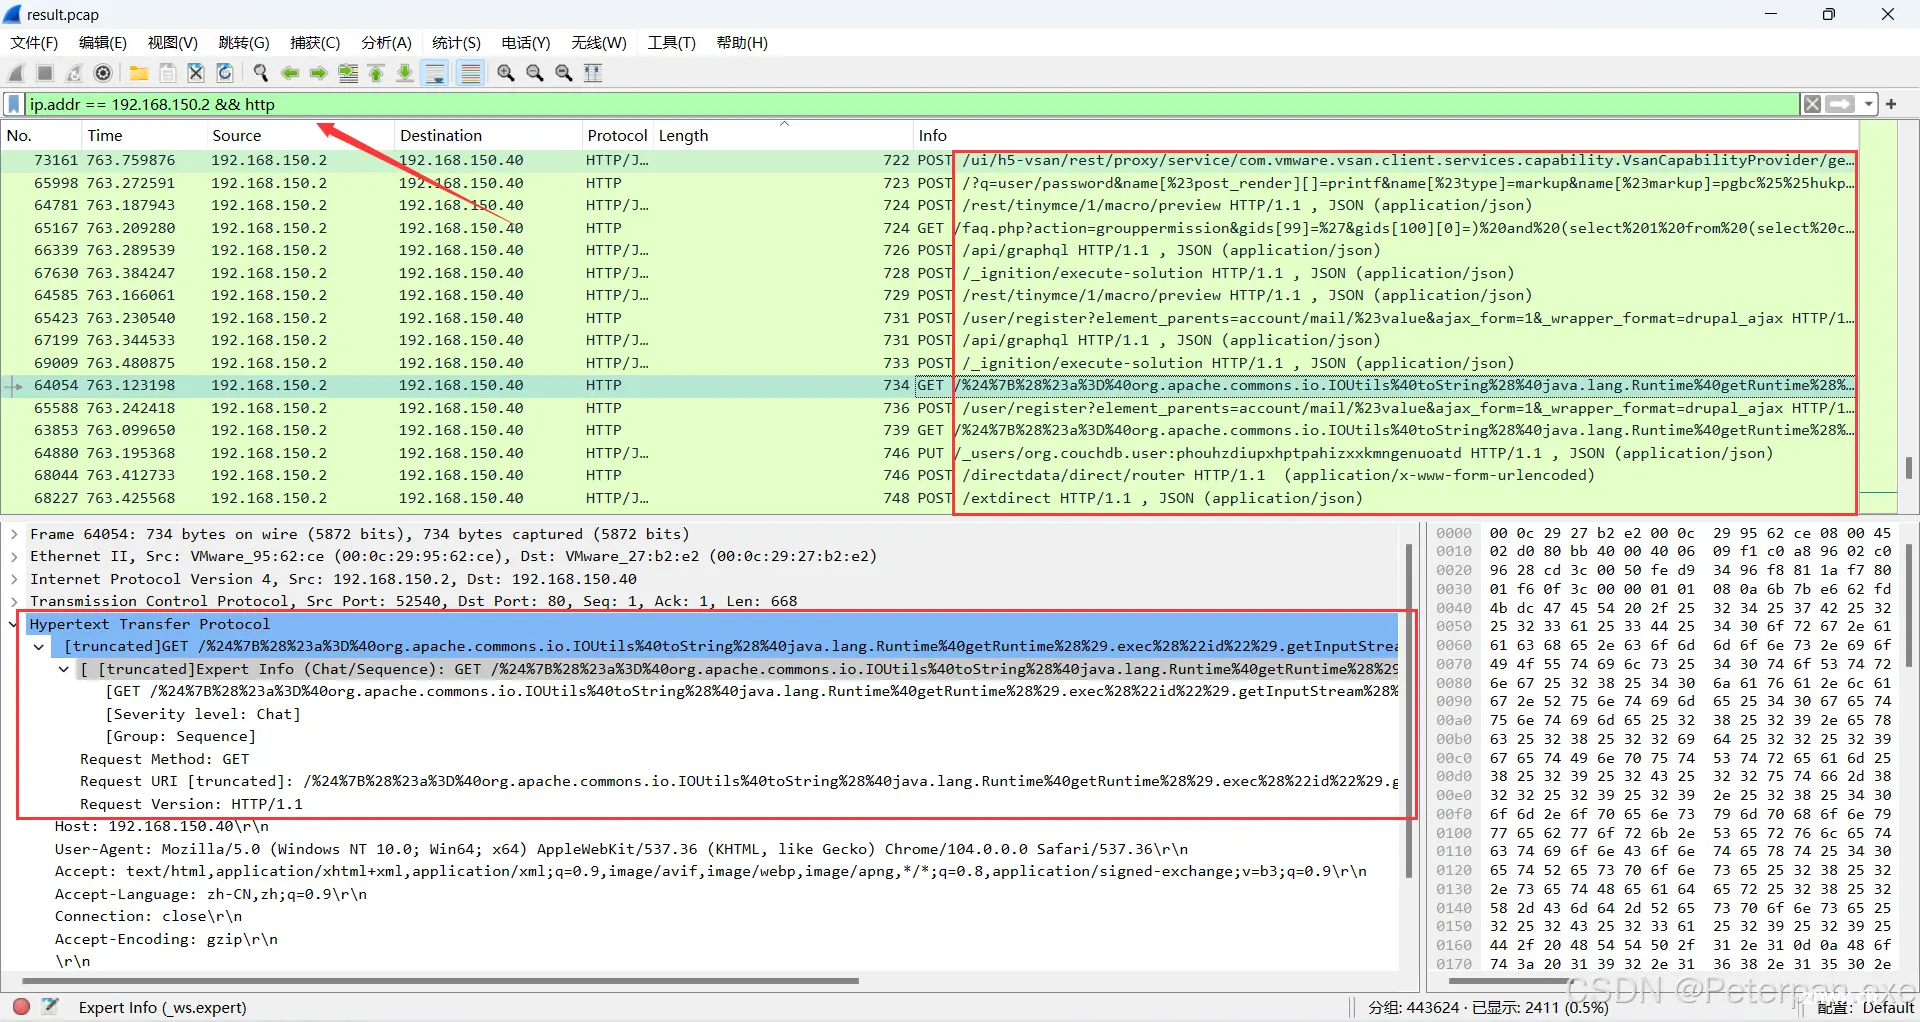Collapse the truncated GET request node
The width and height of the screenshot is (1920, 1022).
tap(39, 647)
